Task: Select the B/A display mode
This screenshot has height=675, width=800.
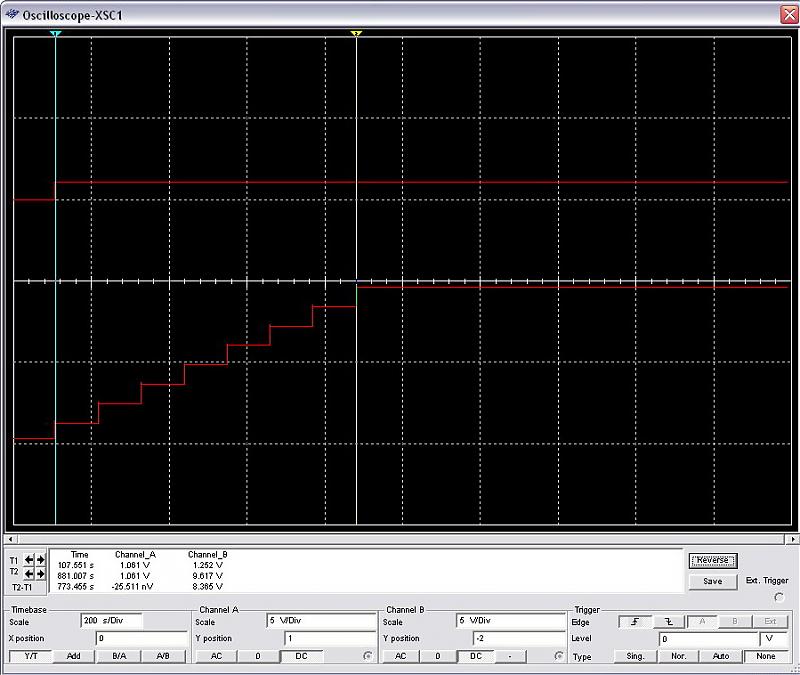Action: click(x=119, y=656)
